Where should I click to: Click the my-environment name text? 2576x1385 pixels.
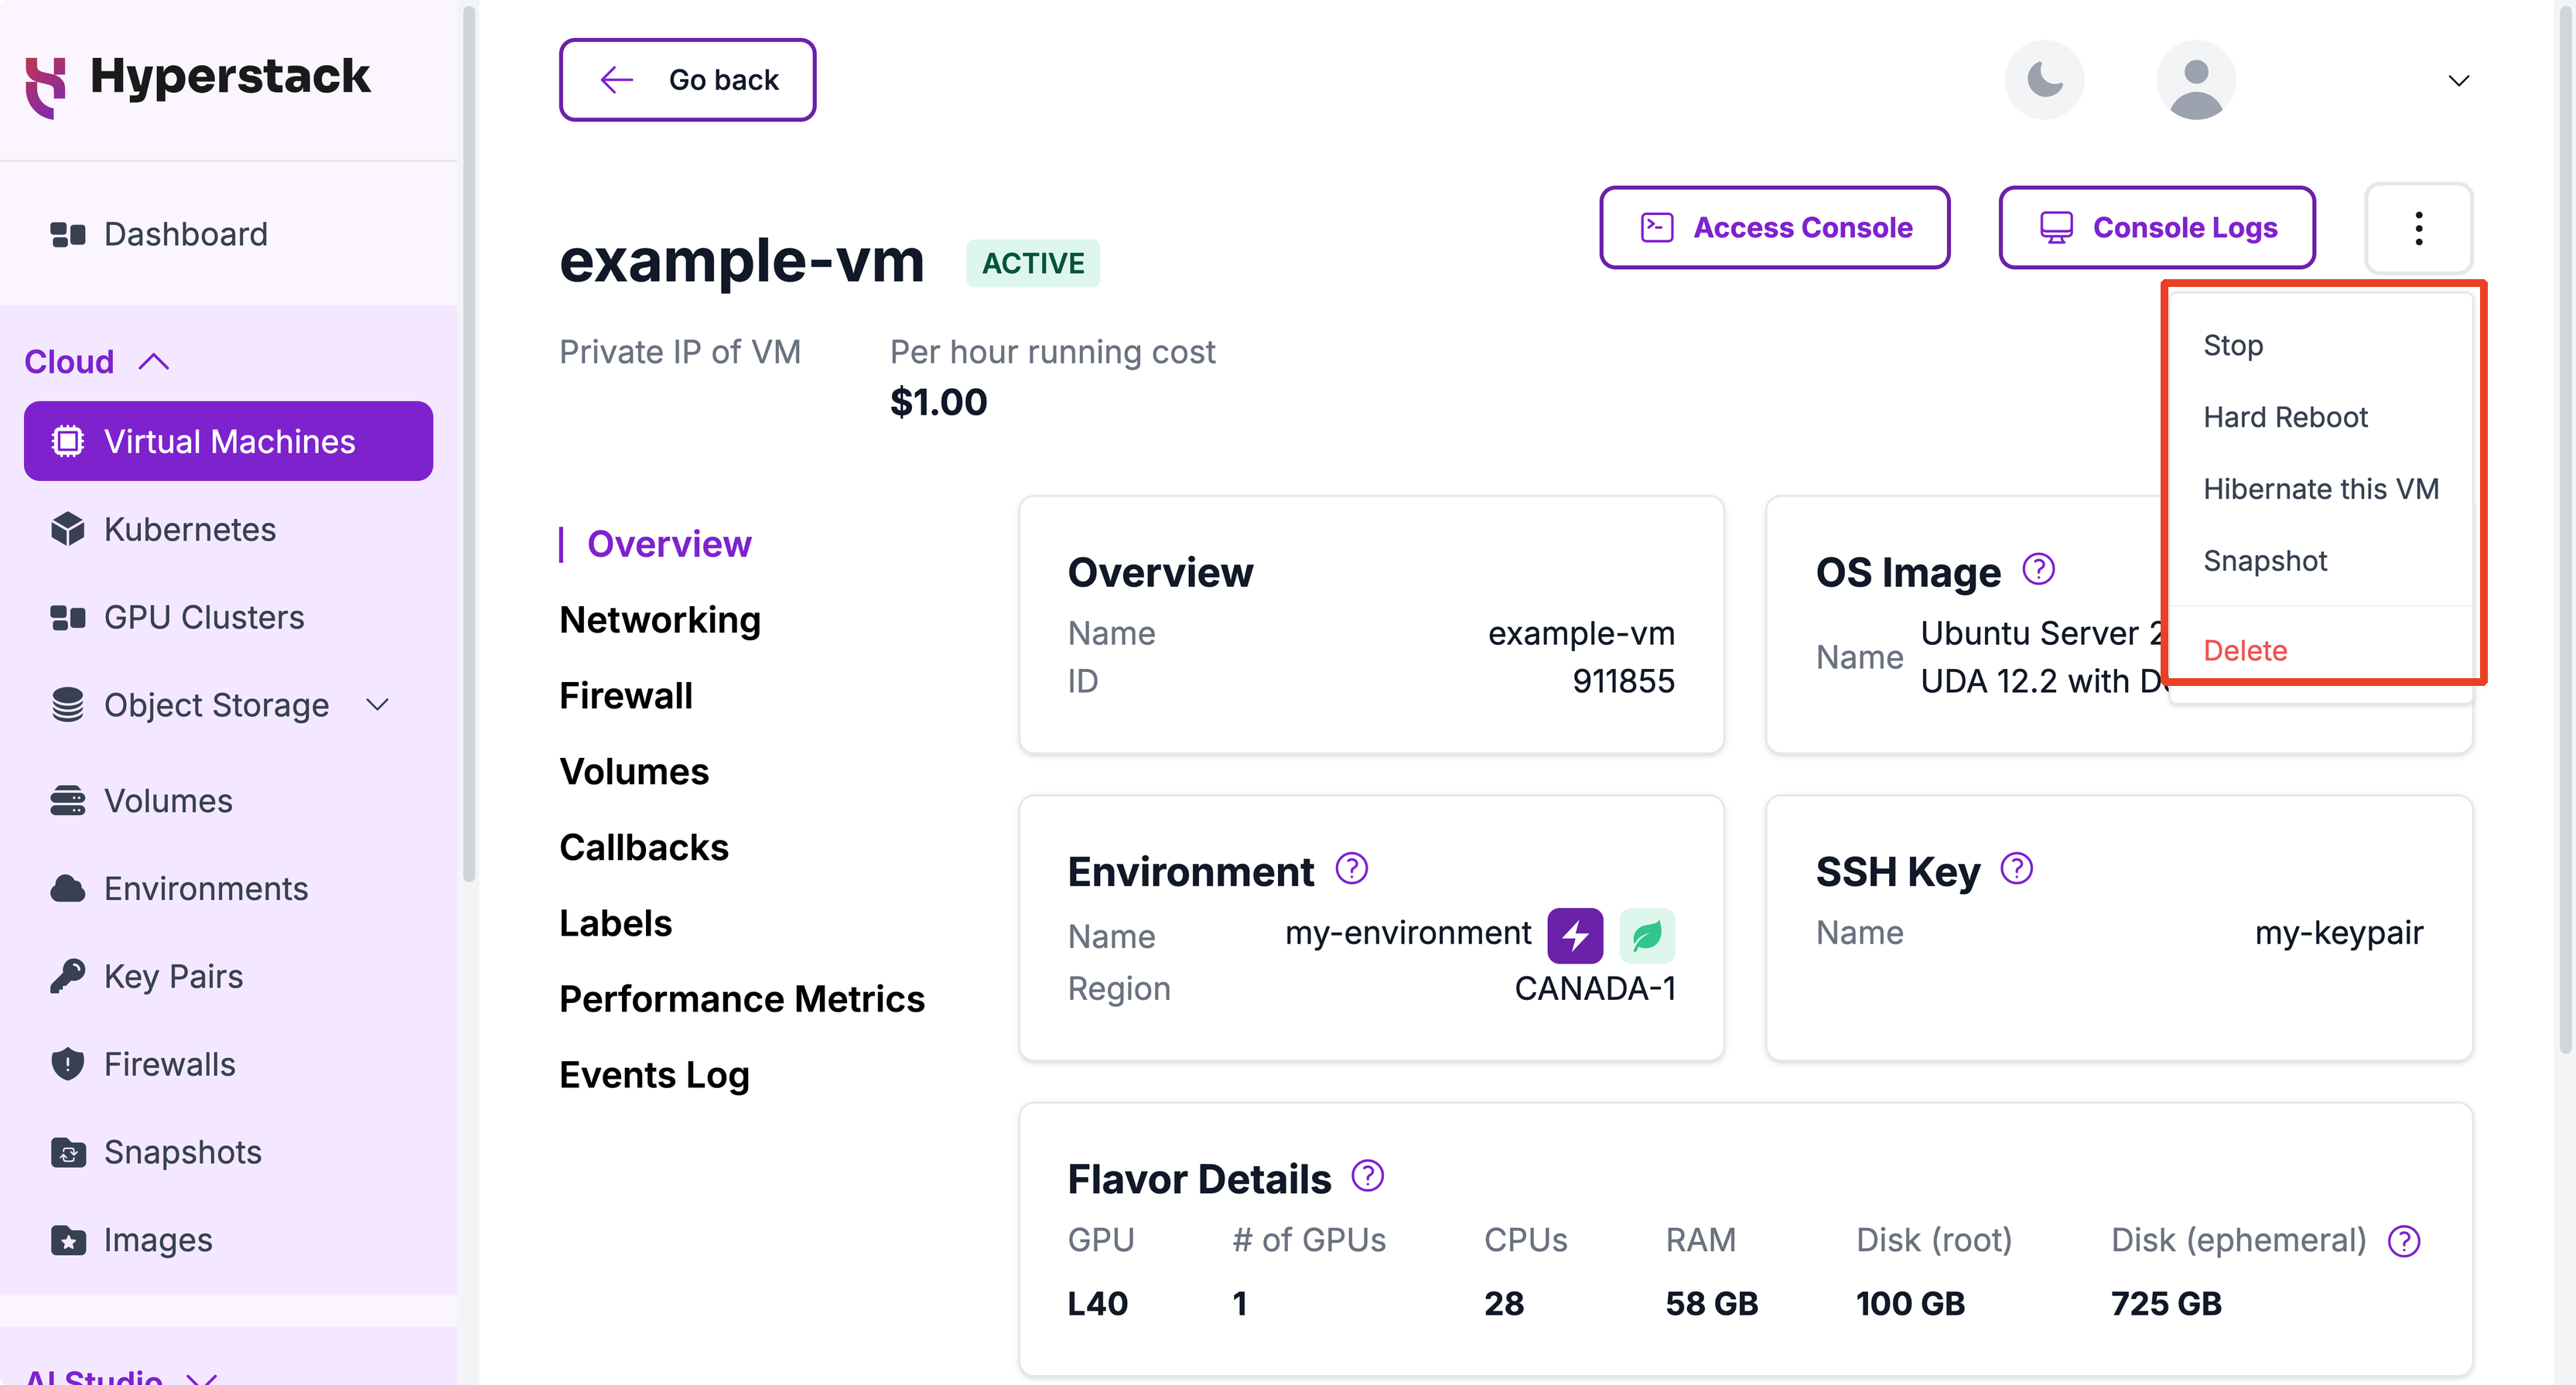(x=1408, y=933)
